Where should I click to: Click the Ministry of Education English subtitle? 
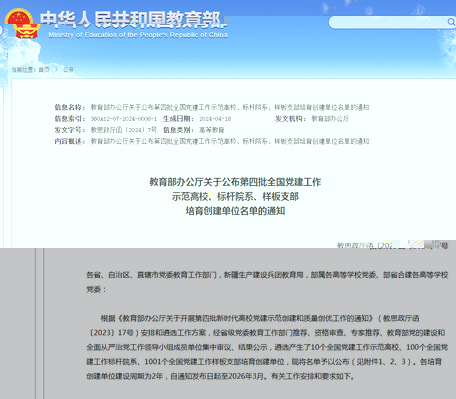pos(138,35)
